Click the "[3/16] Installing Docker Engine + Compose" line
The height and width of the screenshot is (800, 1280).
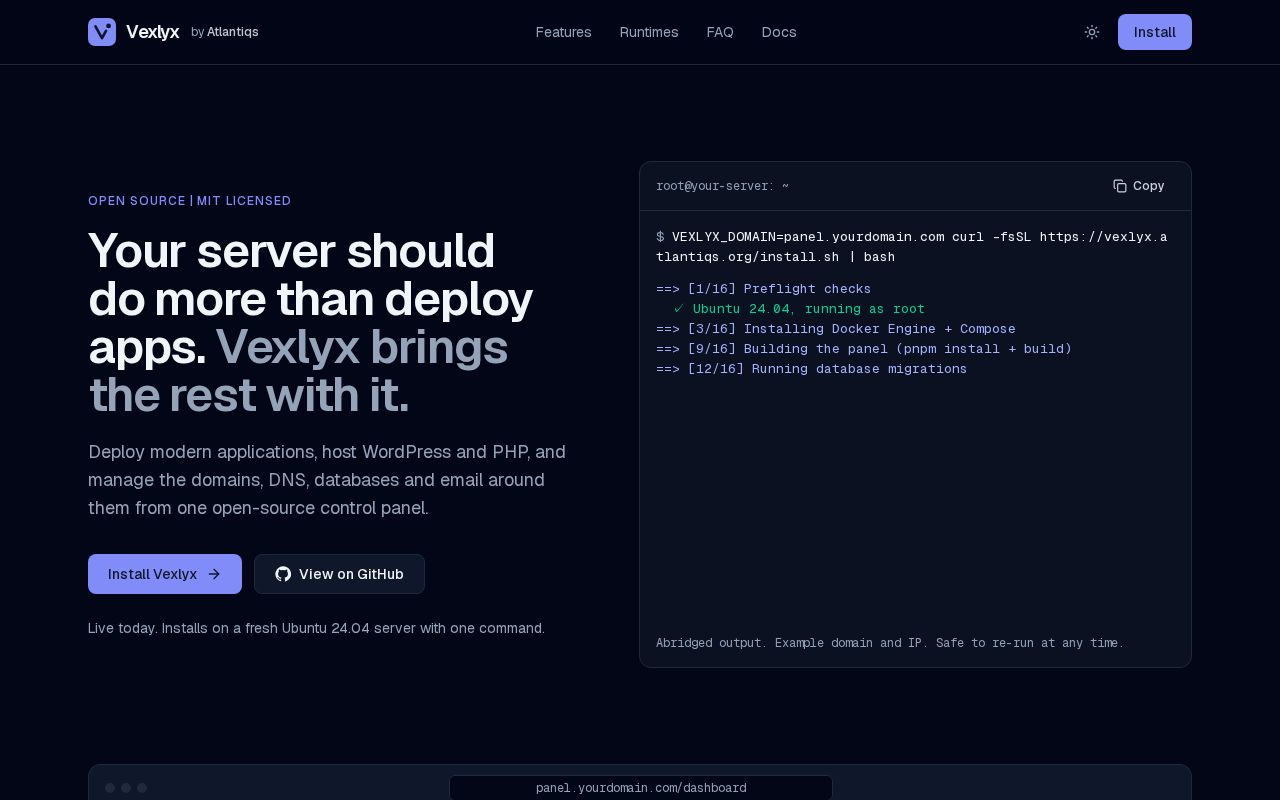click(836, 329)
